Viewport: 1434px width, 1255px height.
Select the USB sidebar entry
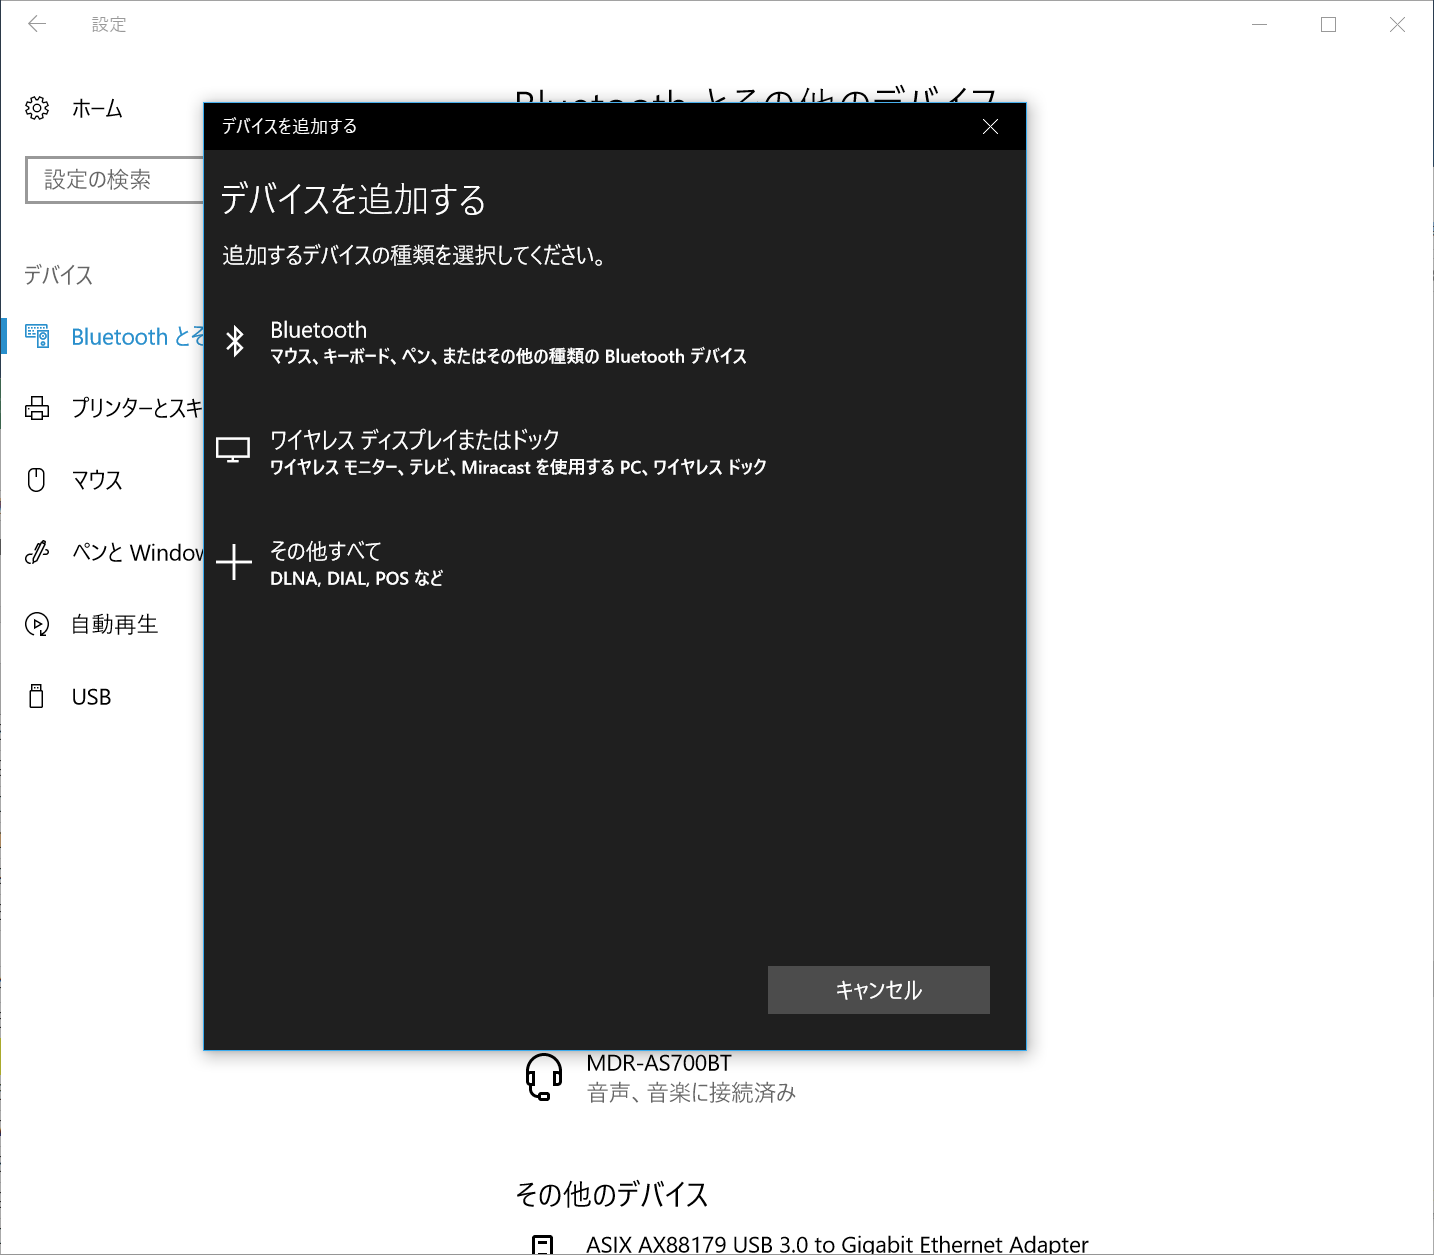coord(90,696)
